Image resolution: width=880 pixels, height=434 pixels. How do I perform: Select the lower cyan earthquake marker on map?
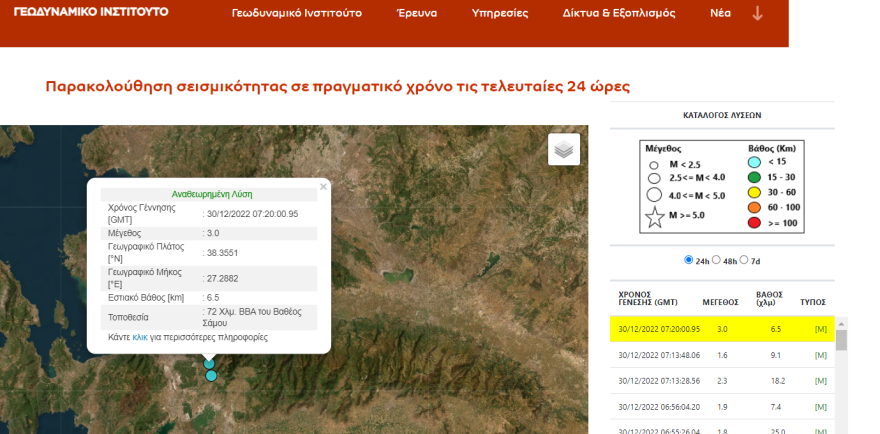coord(211,376)
